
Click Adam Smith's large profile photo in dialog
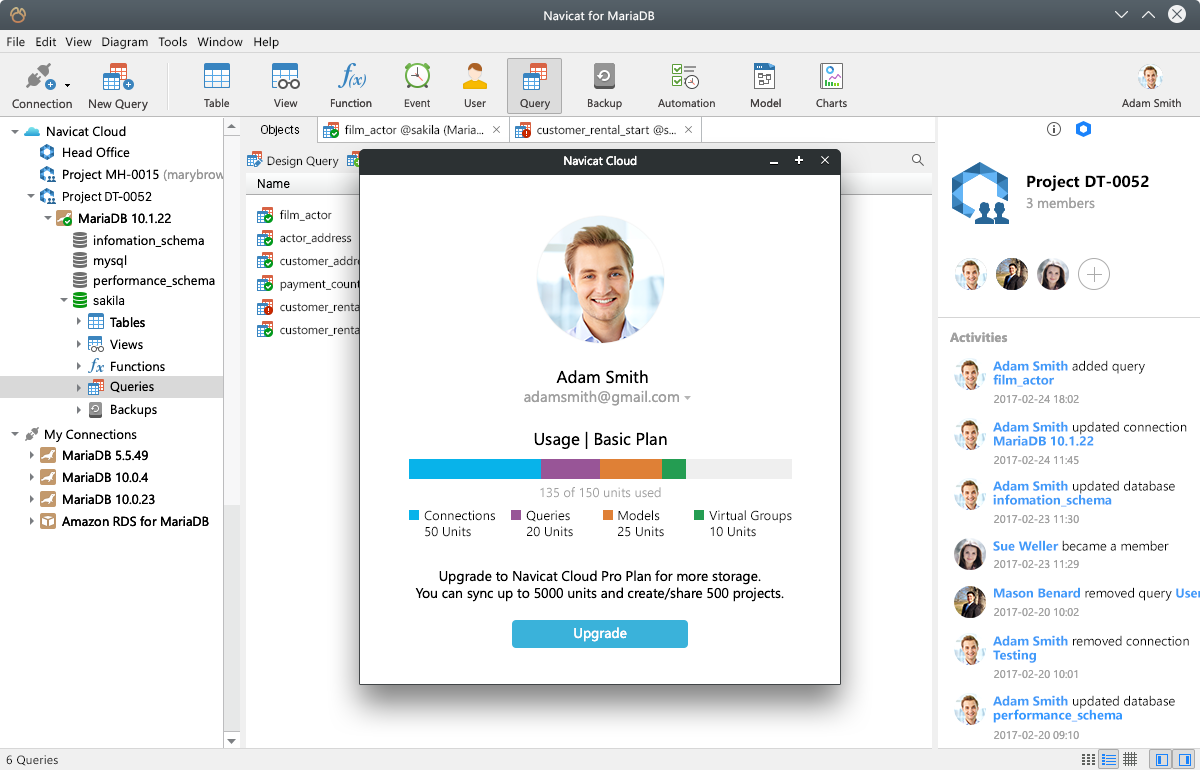[x=600, y=278]
